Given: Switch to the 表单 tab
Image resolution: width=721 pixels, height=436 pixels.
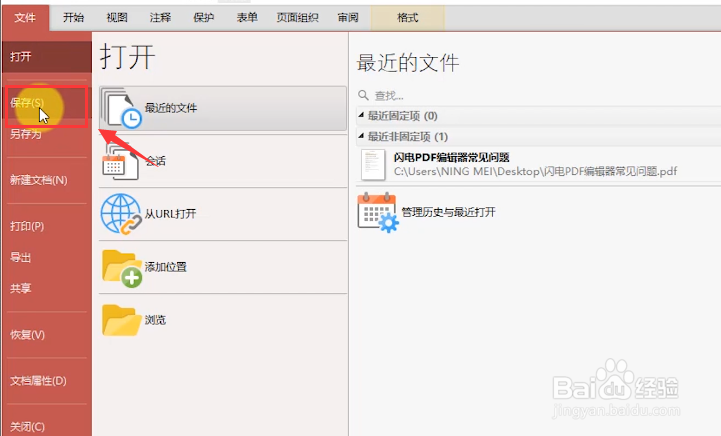Looking at the screenshot, I should (x=247, y=18).
